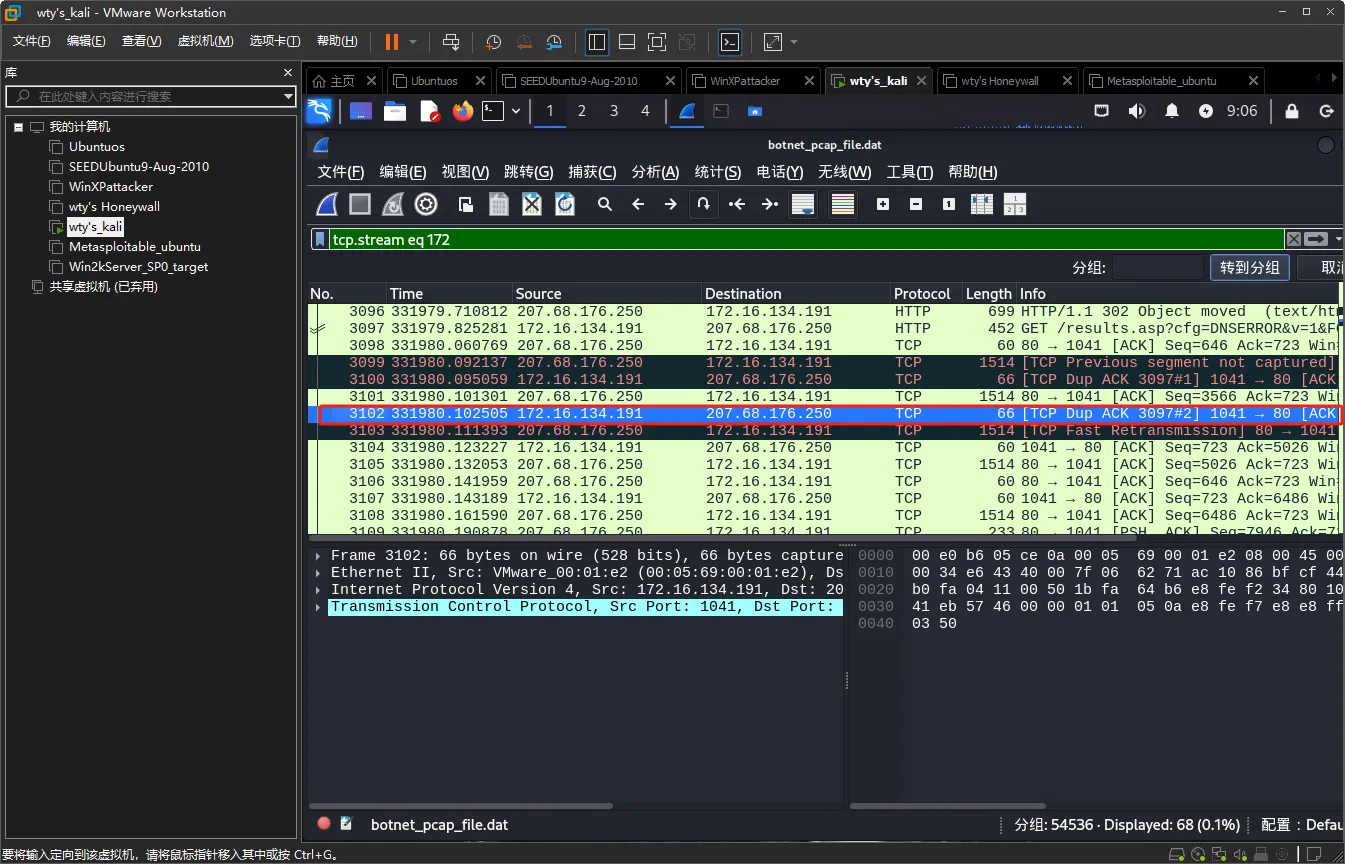Start capturing packets with the shark fin icon
The width and height of the screenshot is (1345, 864).
[327, 205]
